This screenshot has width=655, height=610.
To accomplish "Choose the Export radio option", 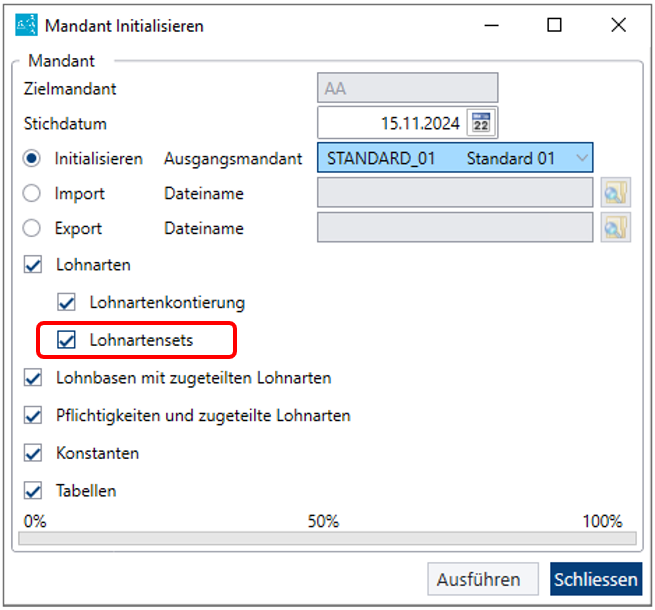I will tap(32, 228).
